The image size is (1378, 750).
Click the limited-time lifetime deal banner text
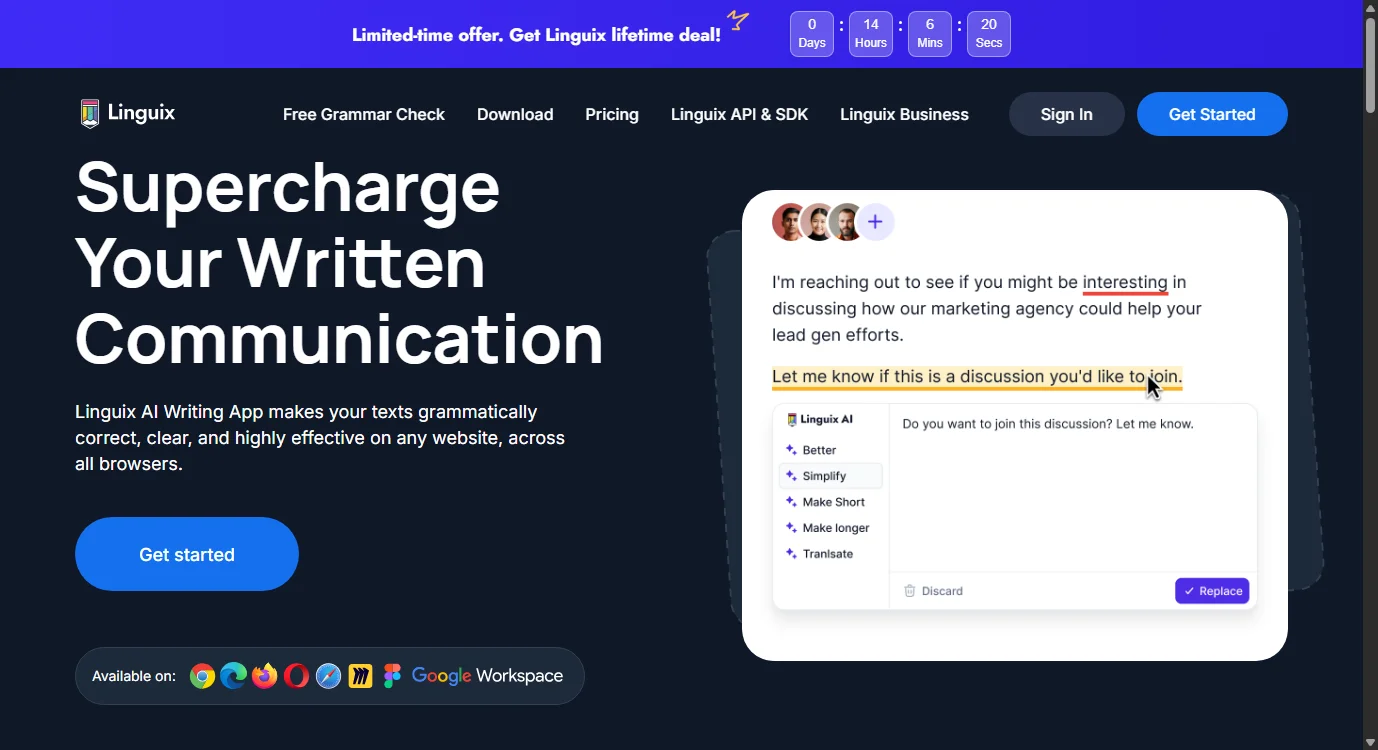point(536,35)
